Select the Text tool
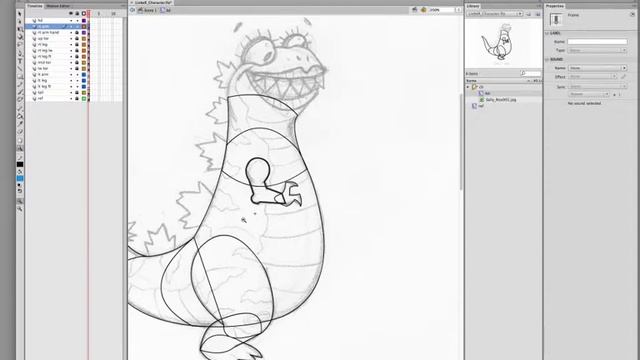This screenshot has width=640, height=360. tap(20, 61)
